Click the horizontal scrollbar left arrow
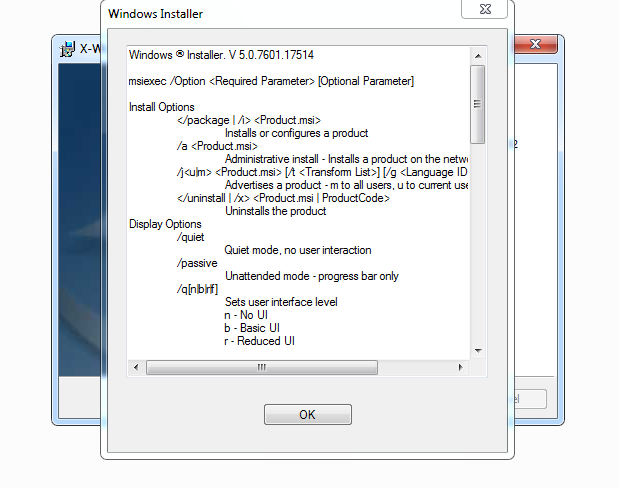This screenshot has height=488, width=619. pyautogui.click(x=136, y=368)
